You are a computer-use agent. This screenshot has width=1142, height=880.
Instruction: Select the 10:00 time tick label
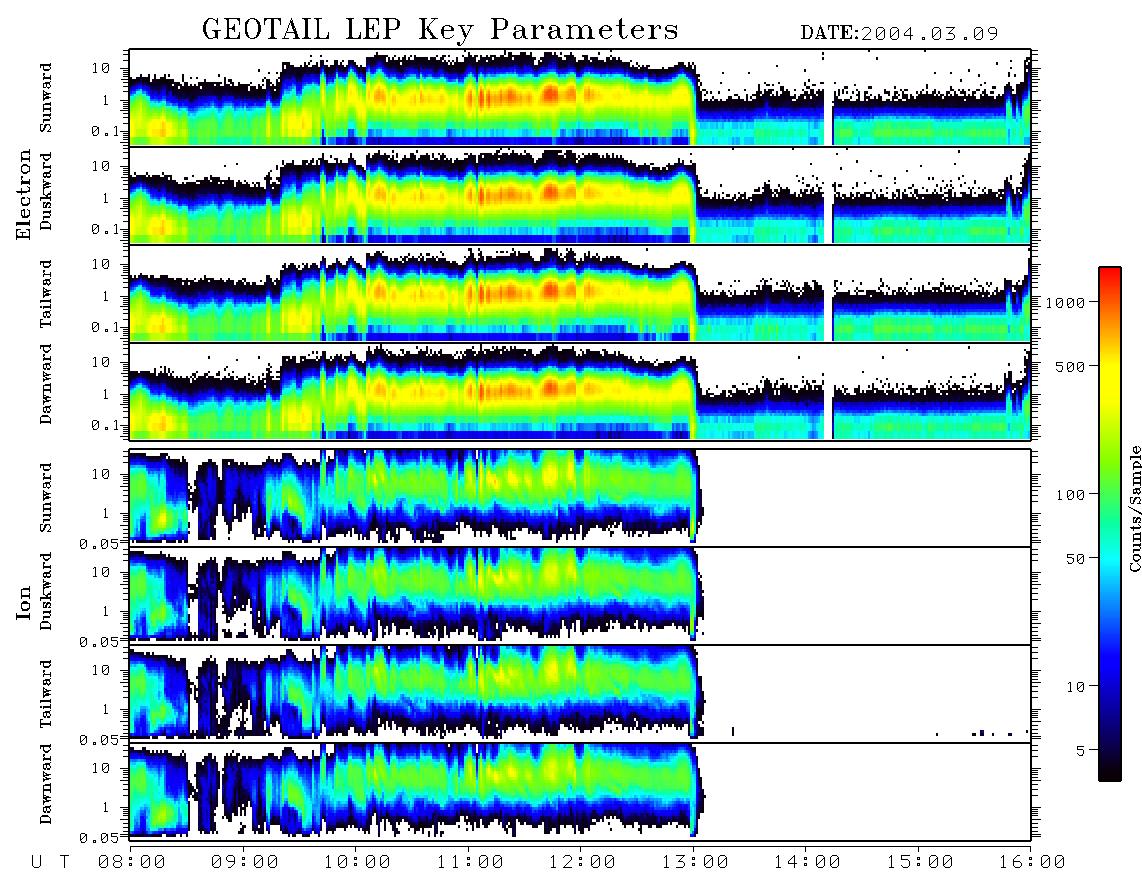click(357, 862)
